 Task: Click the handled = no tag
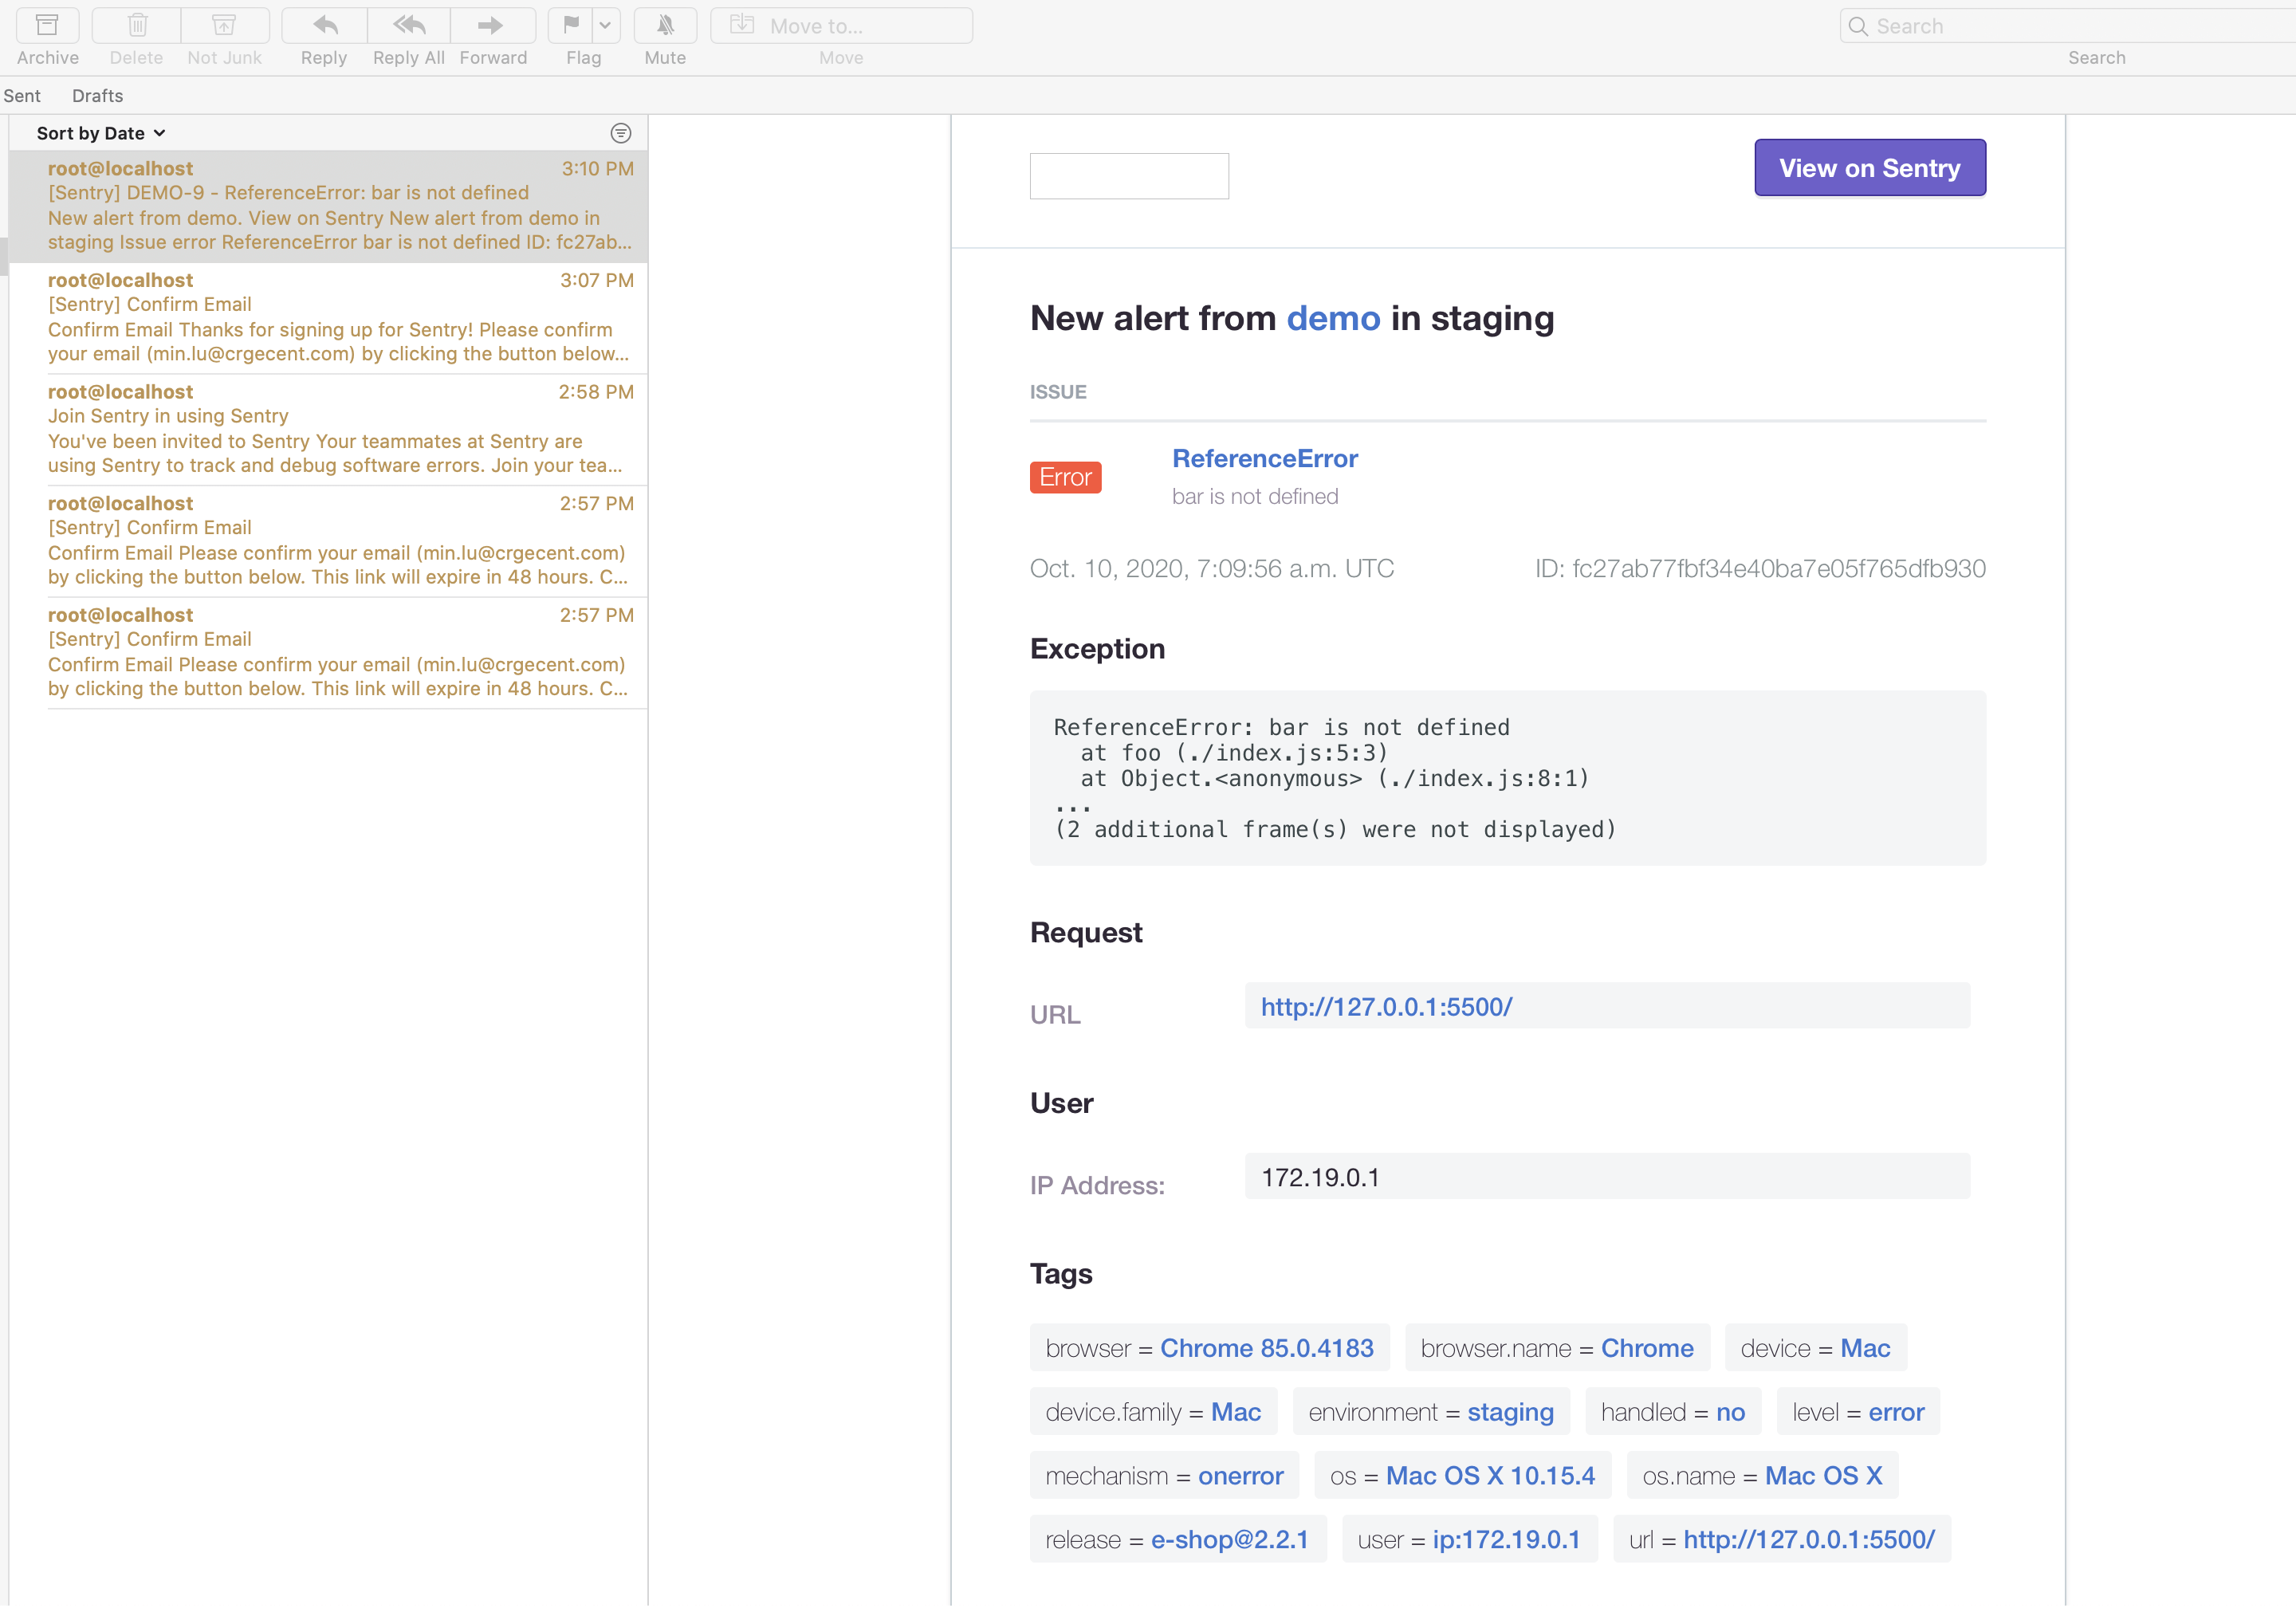pyautogui.click(x=1673, y=1412)
